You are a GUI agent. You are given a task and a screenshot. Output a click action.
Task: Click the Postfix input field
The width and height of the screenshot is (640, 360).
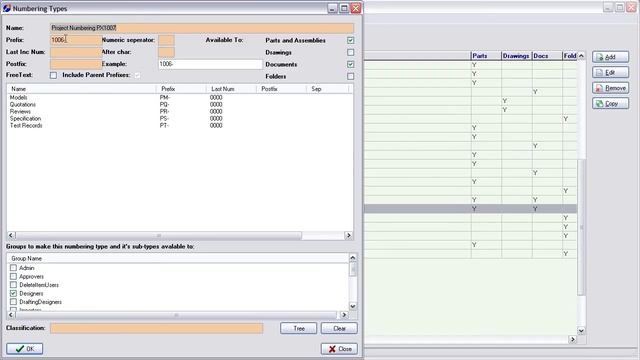[x=75, y=64]
